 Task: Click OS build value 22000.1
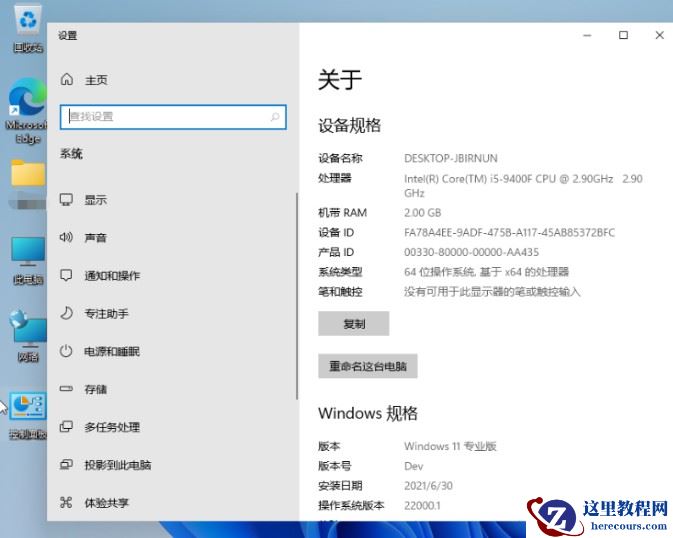click(422, 505)
